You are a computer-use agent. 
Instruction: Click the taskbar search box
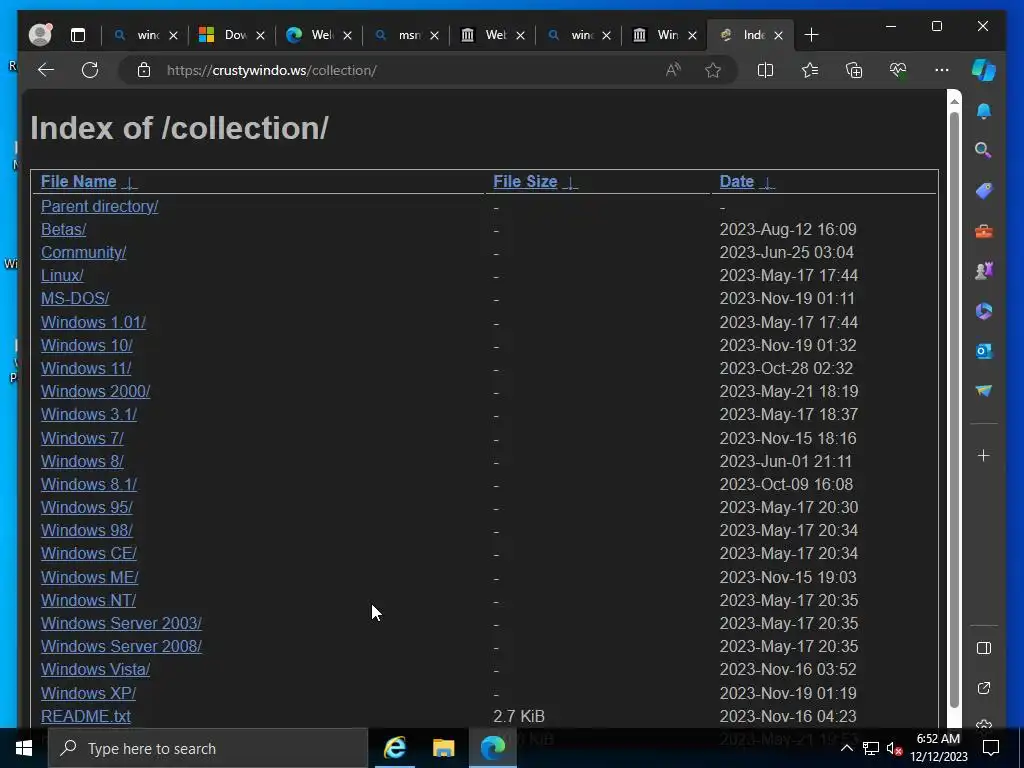pos(208,748)
